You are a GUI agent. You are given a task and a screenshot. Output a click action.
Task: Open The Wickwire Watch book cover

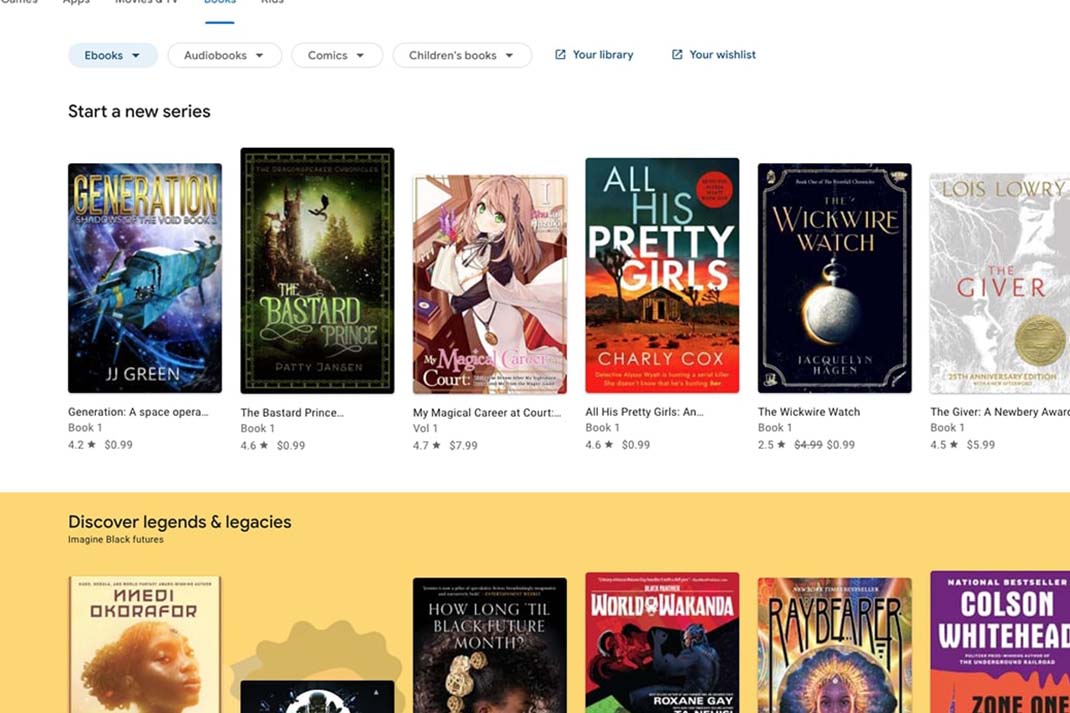click(835, 278)
